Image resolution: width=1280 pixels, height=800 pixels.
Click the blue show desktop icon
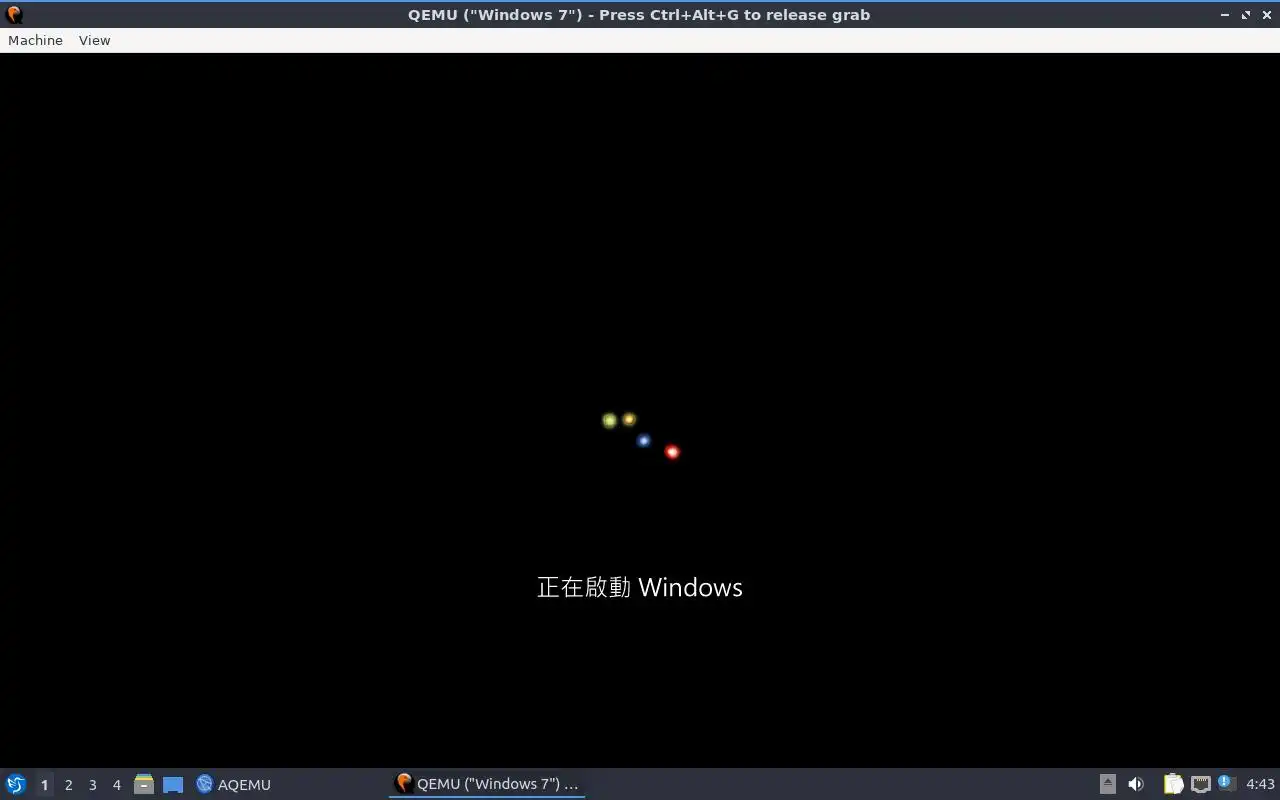click(173, 785)
